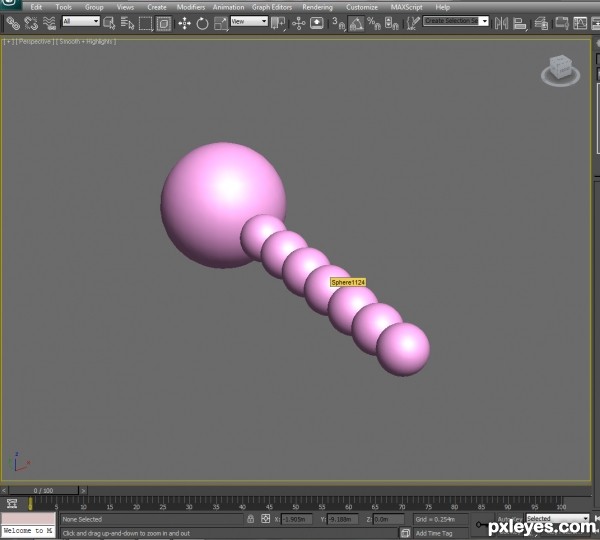Viewport: 600px width, 540px height.
Task: Open the Group menu
Action: pos(94,7)
